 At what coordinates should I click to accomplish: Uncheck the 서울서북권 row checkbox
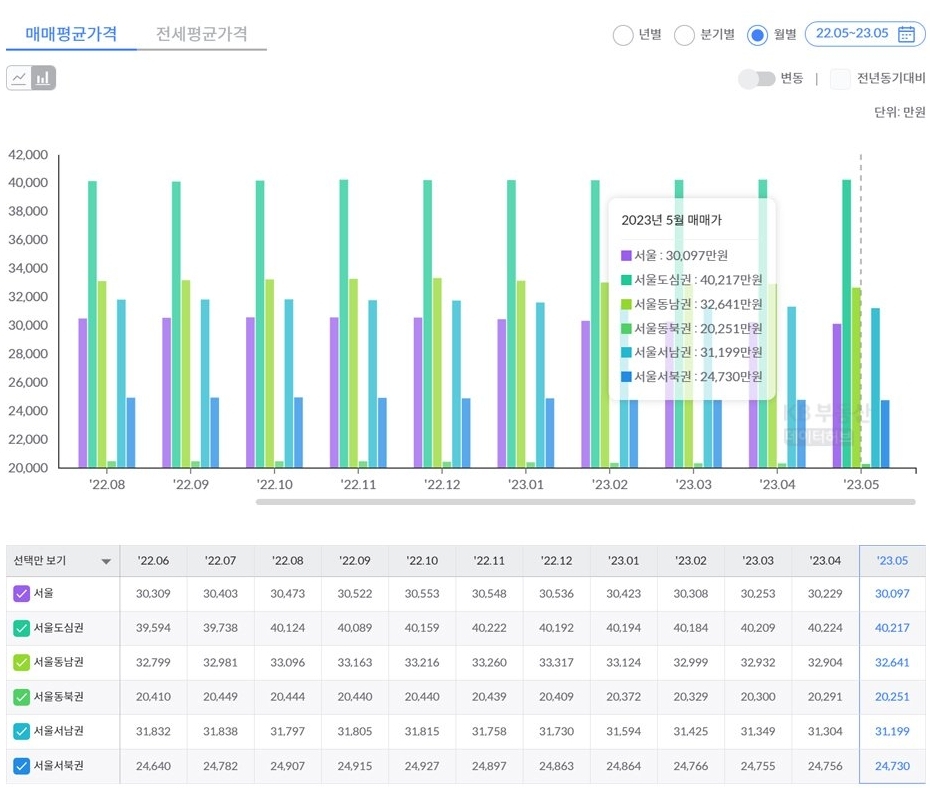click(x=21, y=765)
